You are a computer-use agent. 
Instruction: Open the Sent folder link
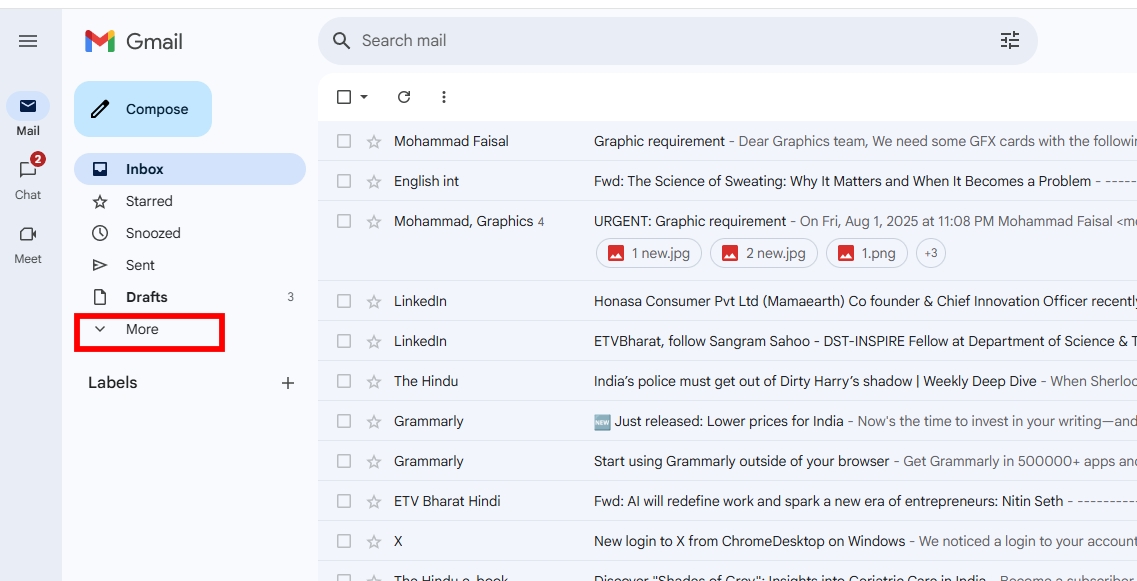(x=139, y=264)
